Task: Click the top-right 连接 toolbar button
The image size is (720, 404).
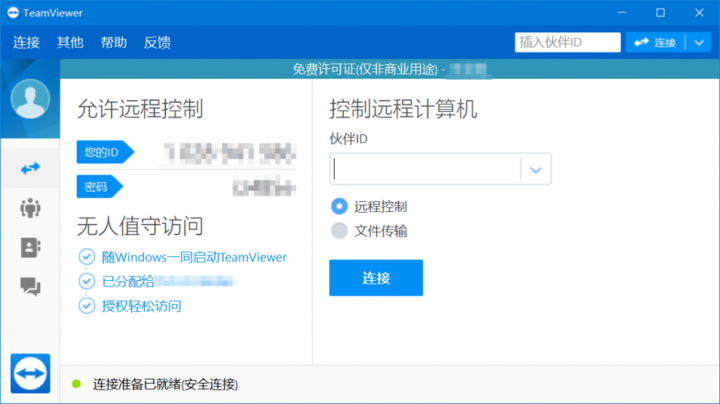Action: tap(655, 43)
